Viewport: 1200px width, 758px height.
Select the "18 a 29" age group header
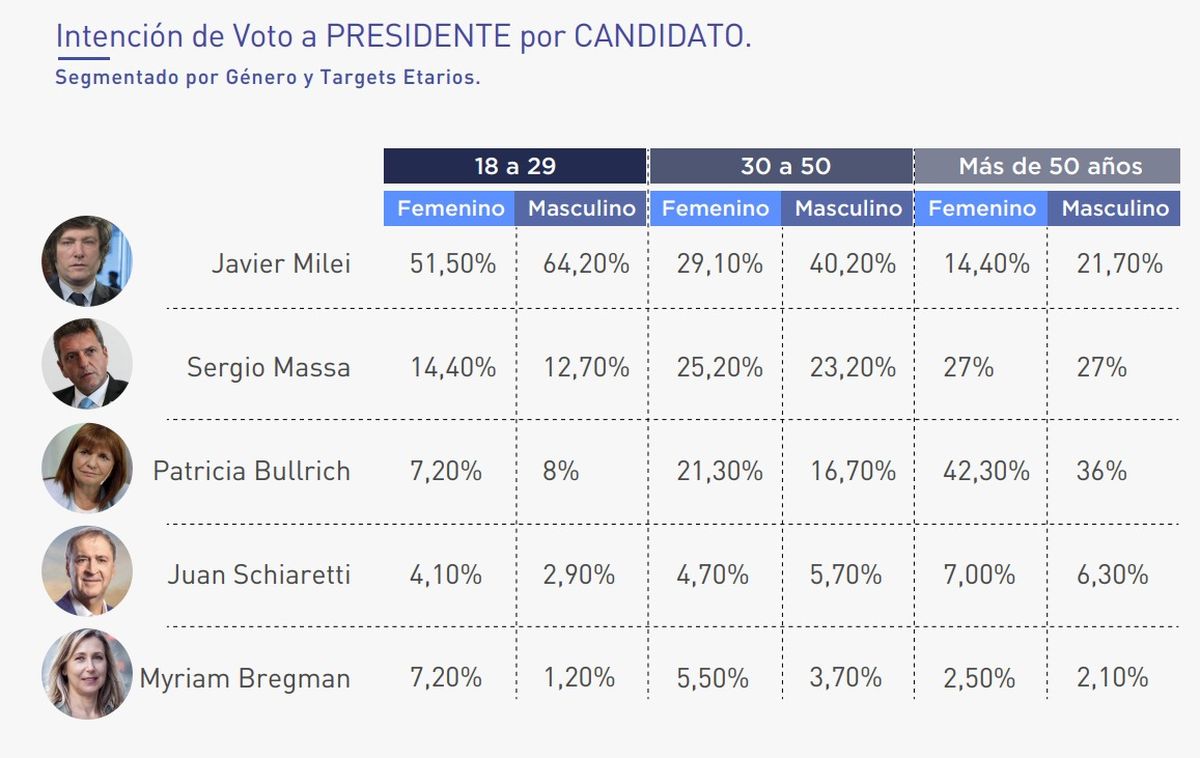click(514, 166)
